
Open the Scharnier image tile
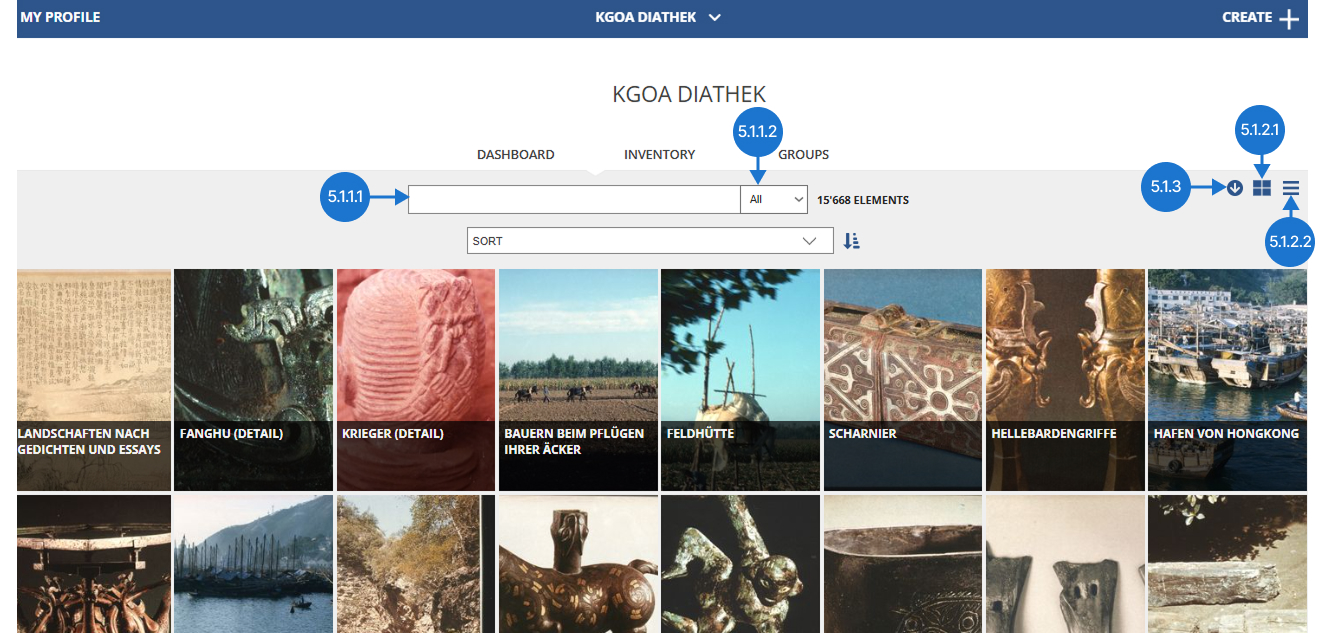[x=902, y=379]
